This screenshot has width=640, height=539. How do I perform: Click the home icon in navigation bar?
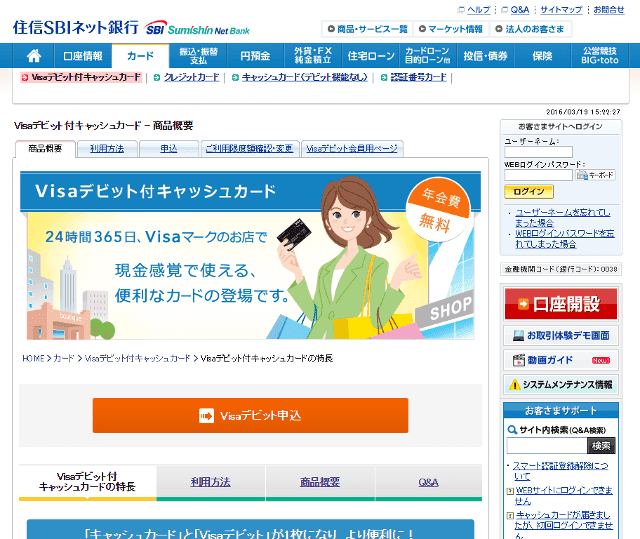[x=33, y=55]
